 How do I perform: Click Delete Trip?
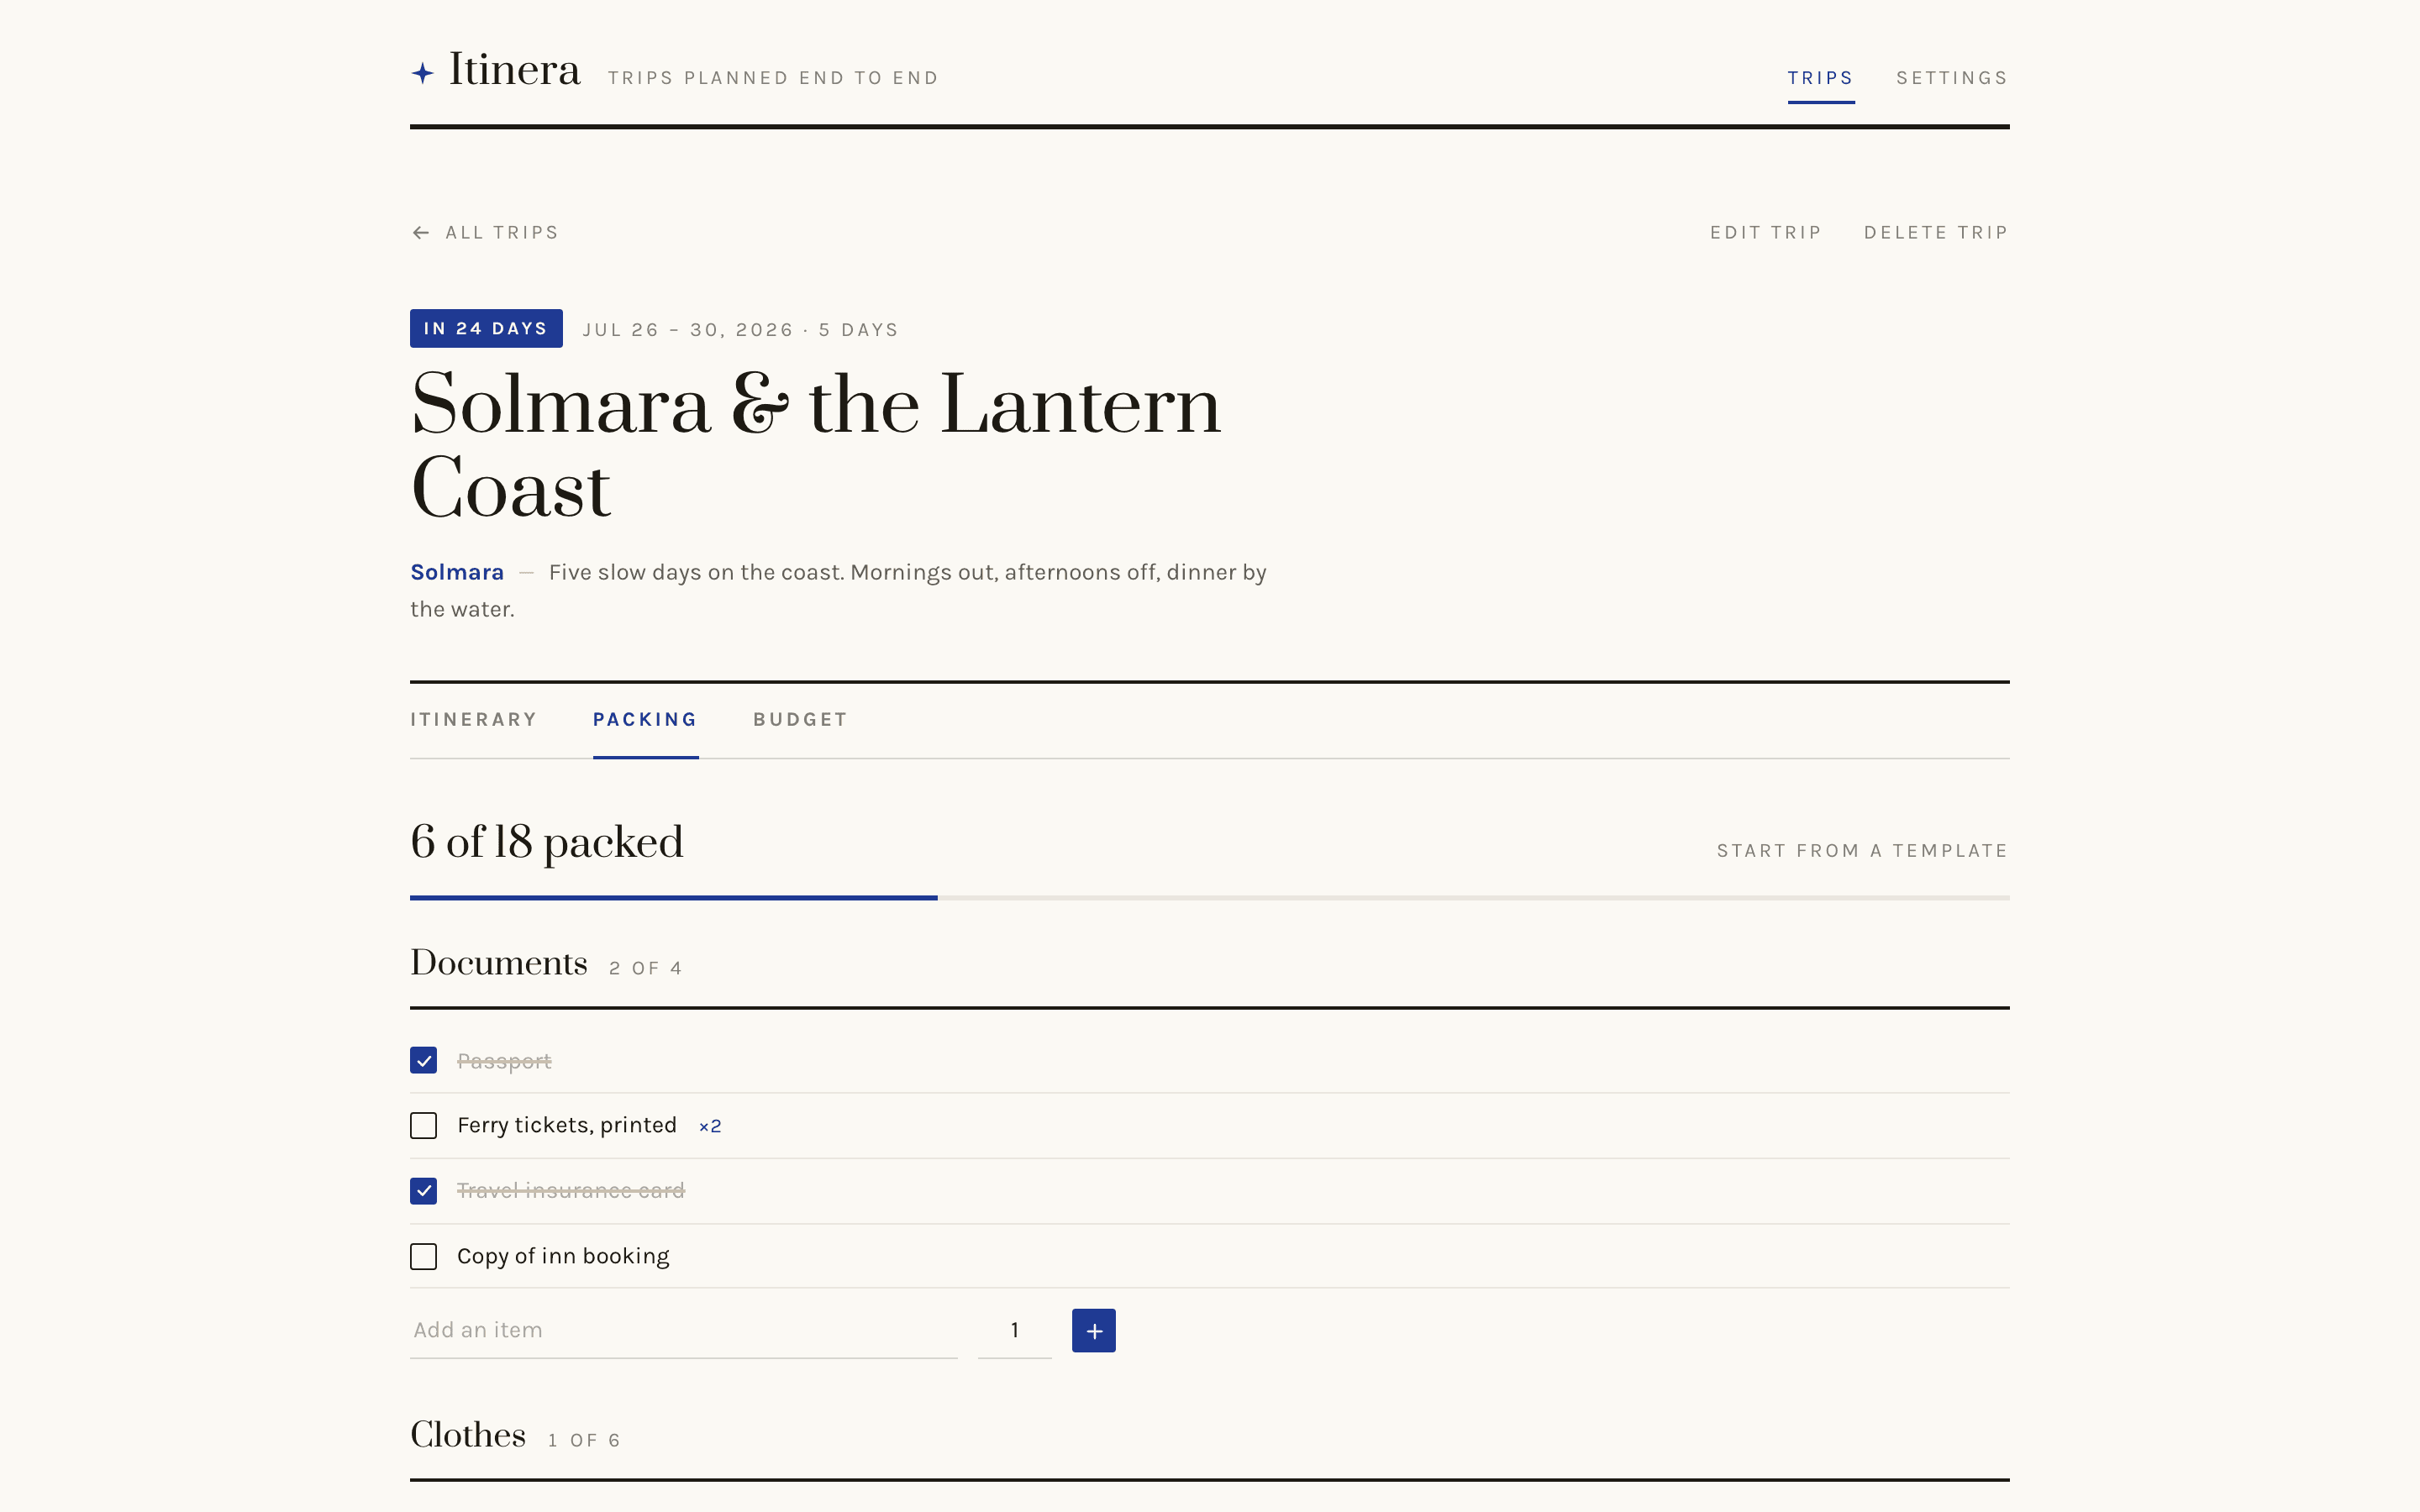tap(1935, 232)
